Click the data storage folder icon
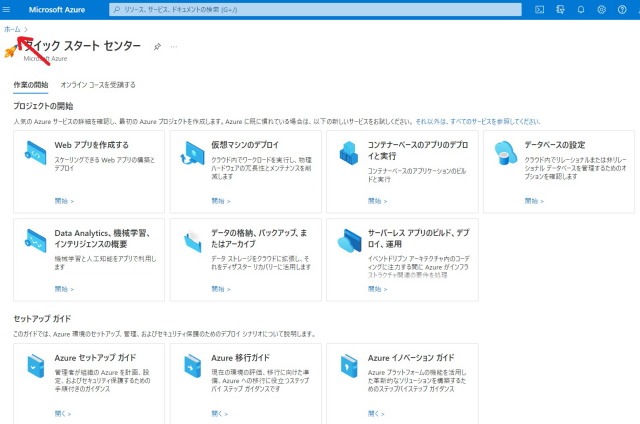640x424 pixels. tap(192, 241)
